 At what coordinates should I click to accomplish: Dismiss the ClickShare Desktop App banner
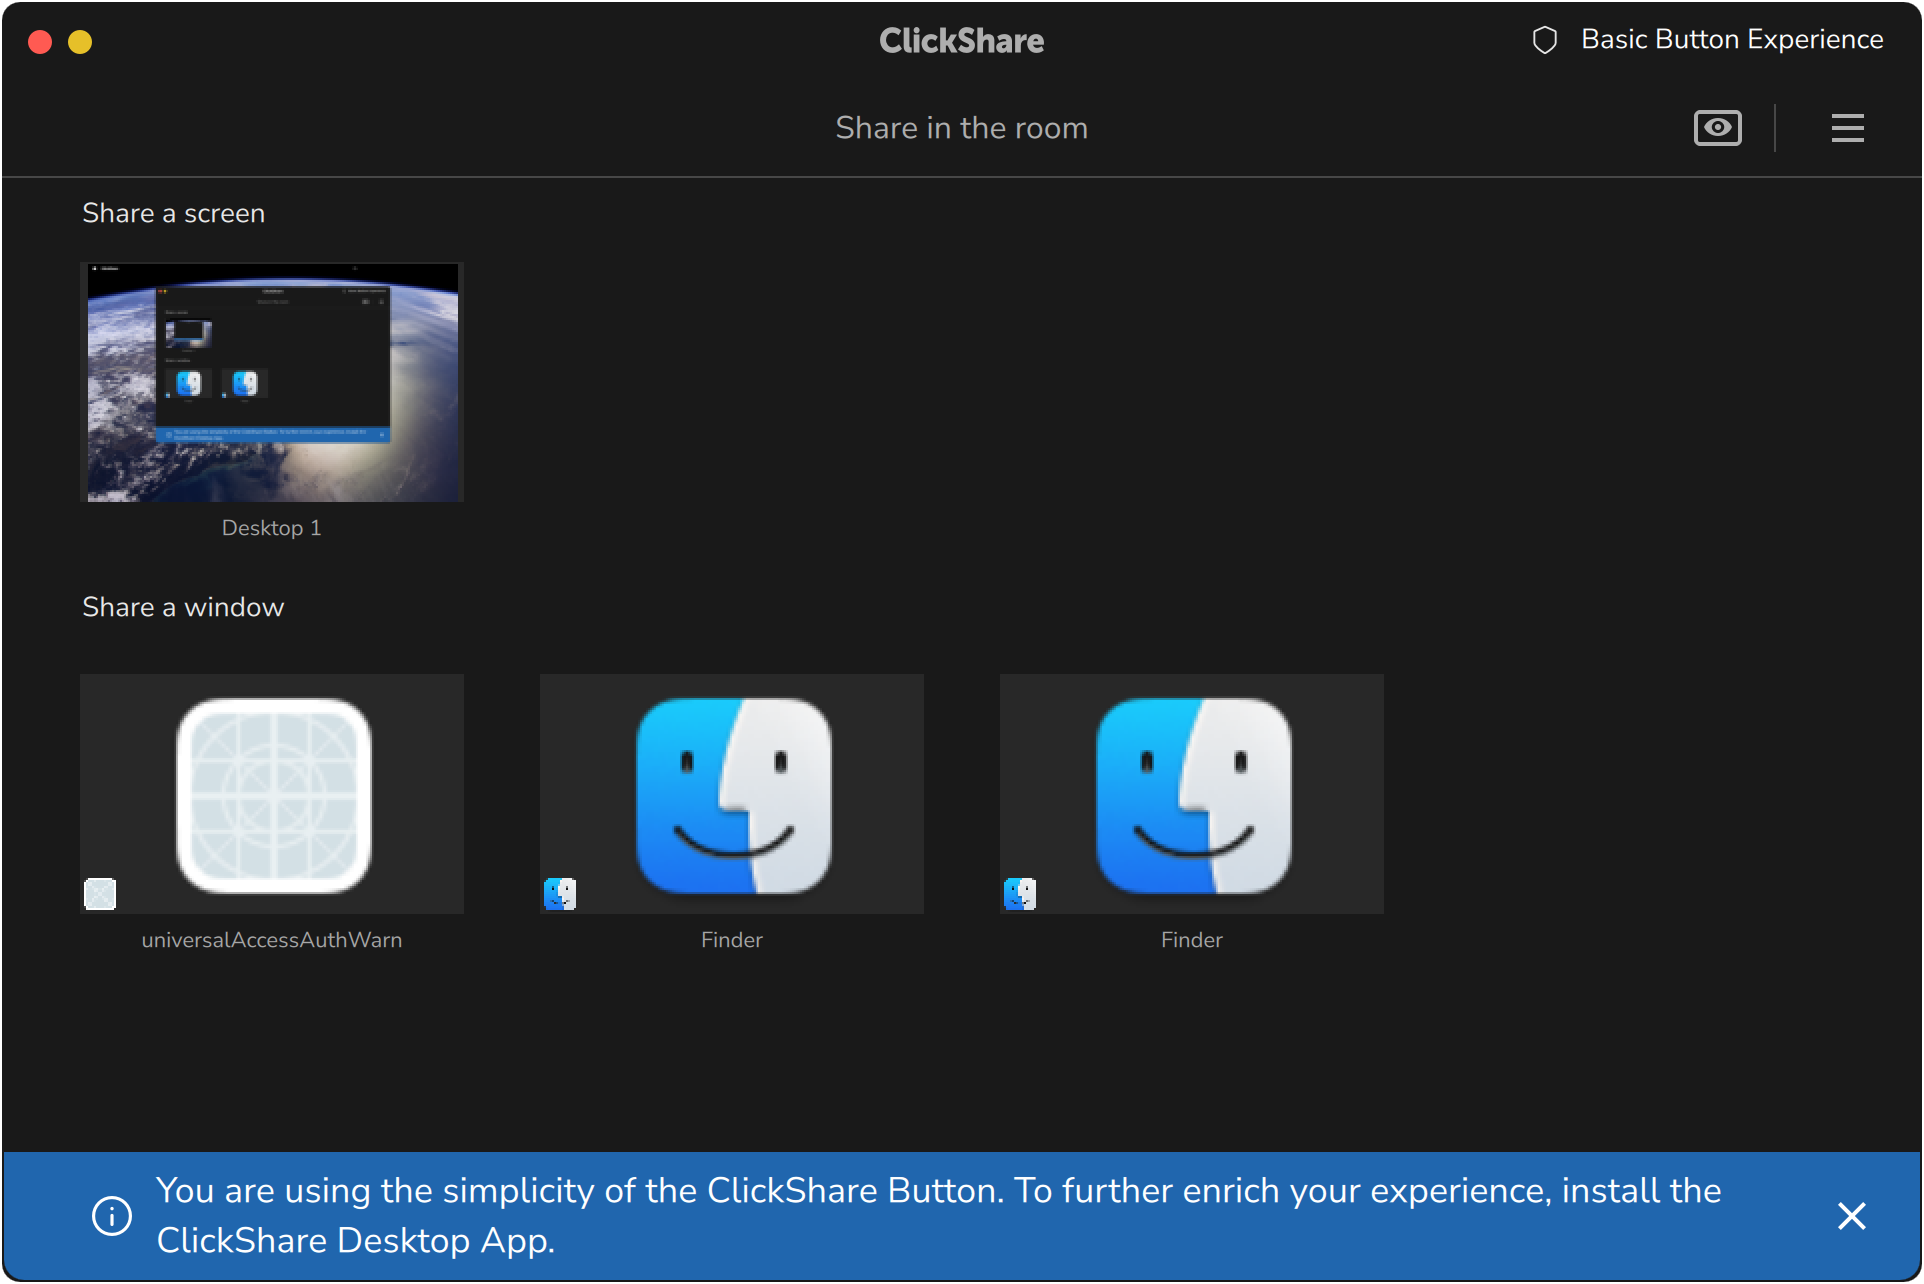pyautogui.click(x=1851, y=1215)
